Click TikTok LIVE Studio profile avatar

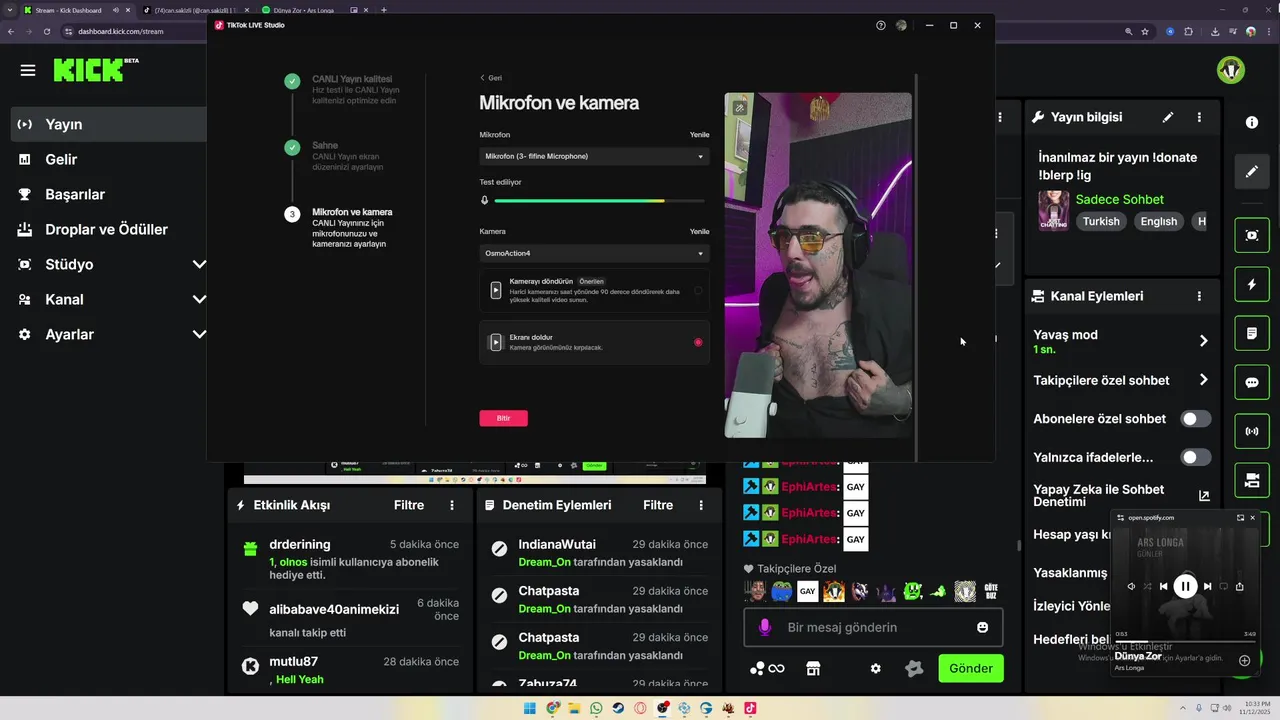click(901, 25)
